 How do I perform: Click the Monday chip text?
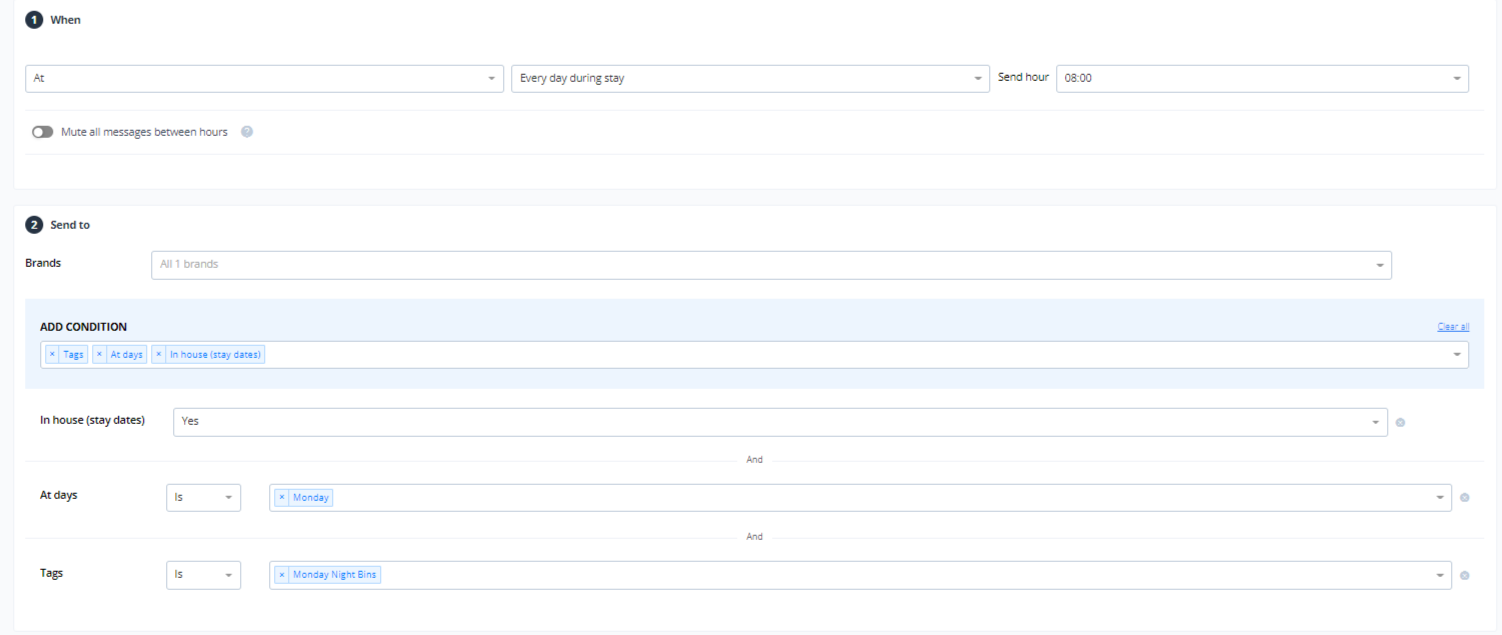(x=311, y=498)
